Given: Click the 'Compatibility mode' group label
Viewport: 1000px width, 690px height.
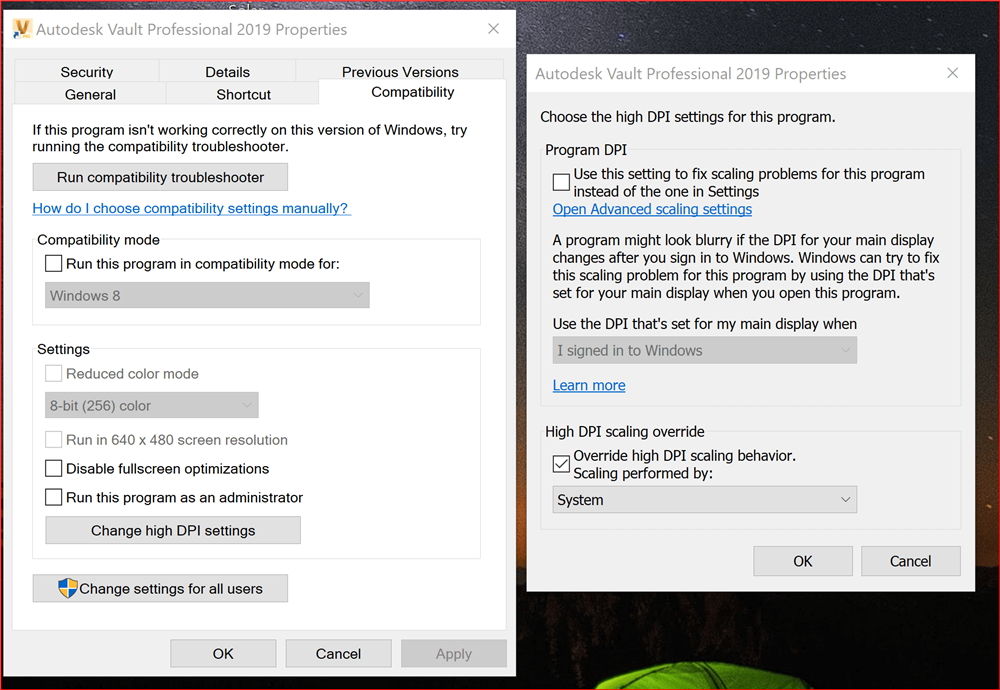Looking at the screenshot, I should coord(98,240).
